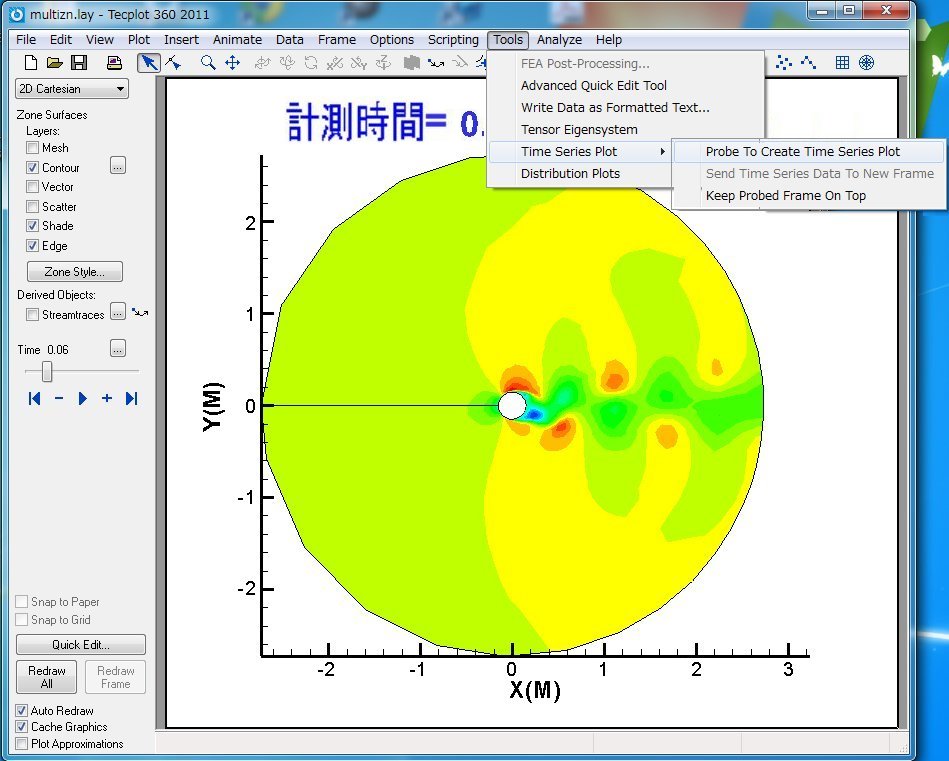Click the Open file folder icon
The image size is (949, 761).
[54, 62]
